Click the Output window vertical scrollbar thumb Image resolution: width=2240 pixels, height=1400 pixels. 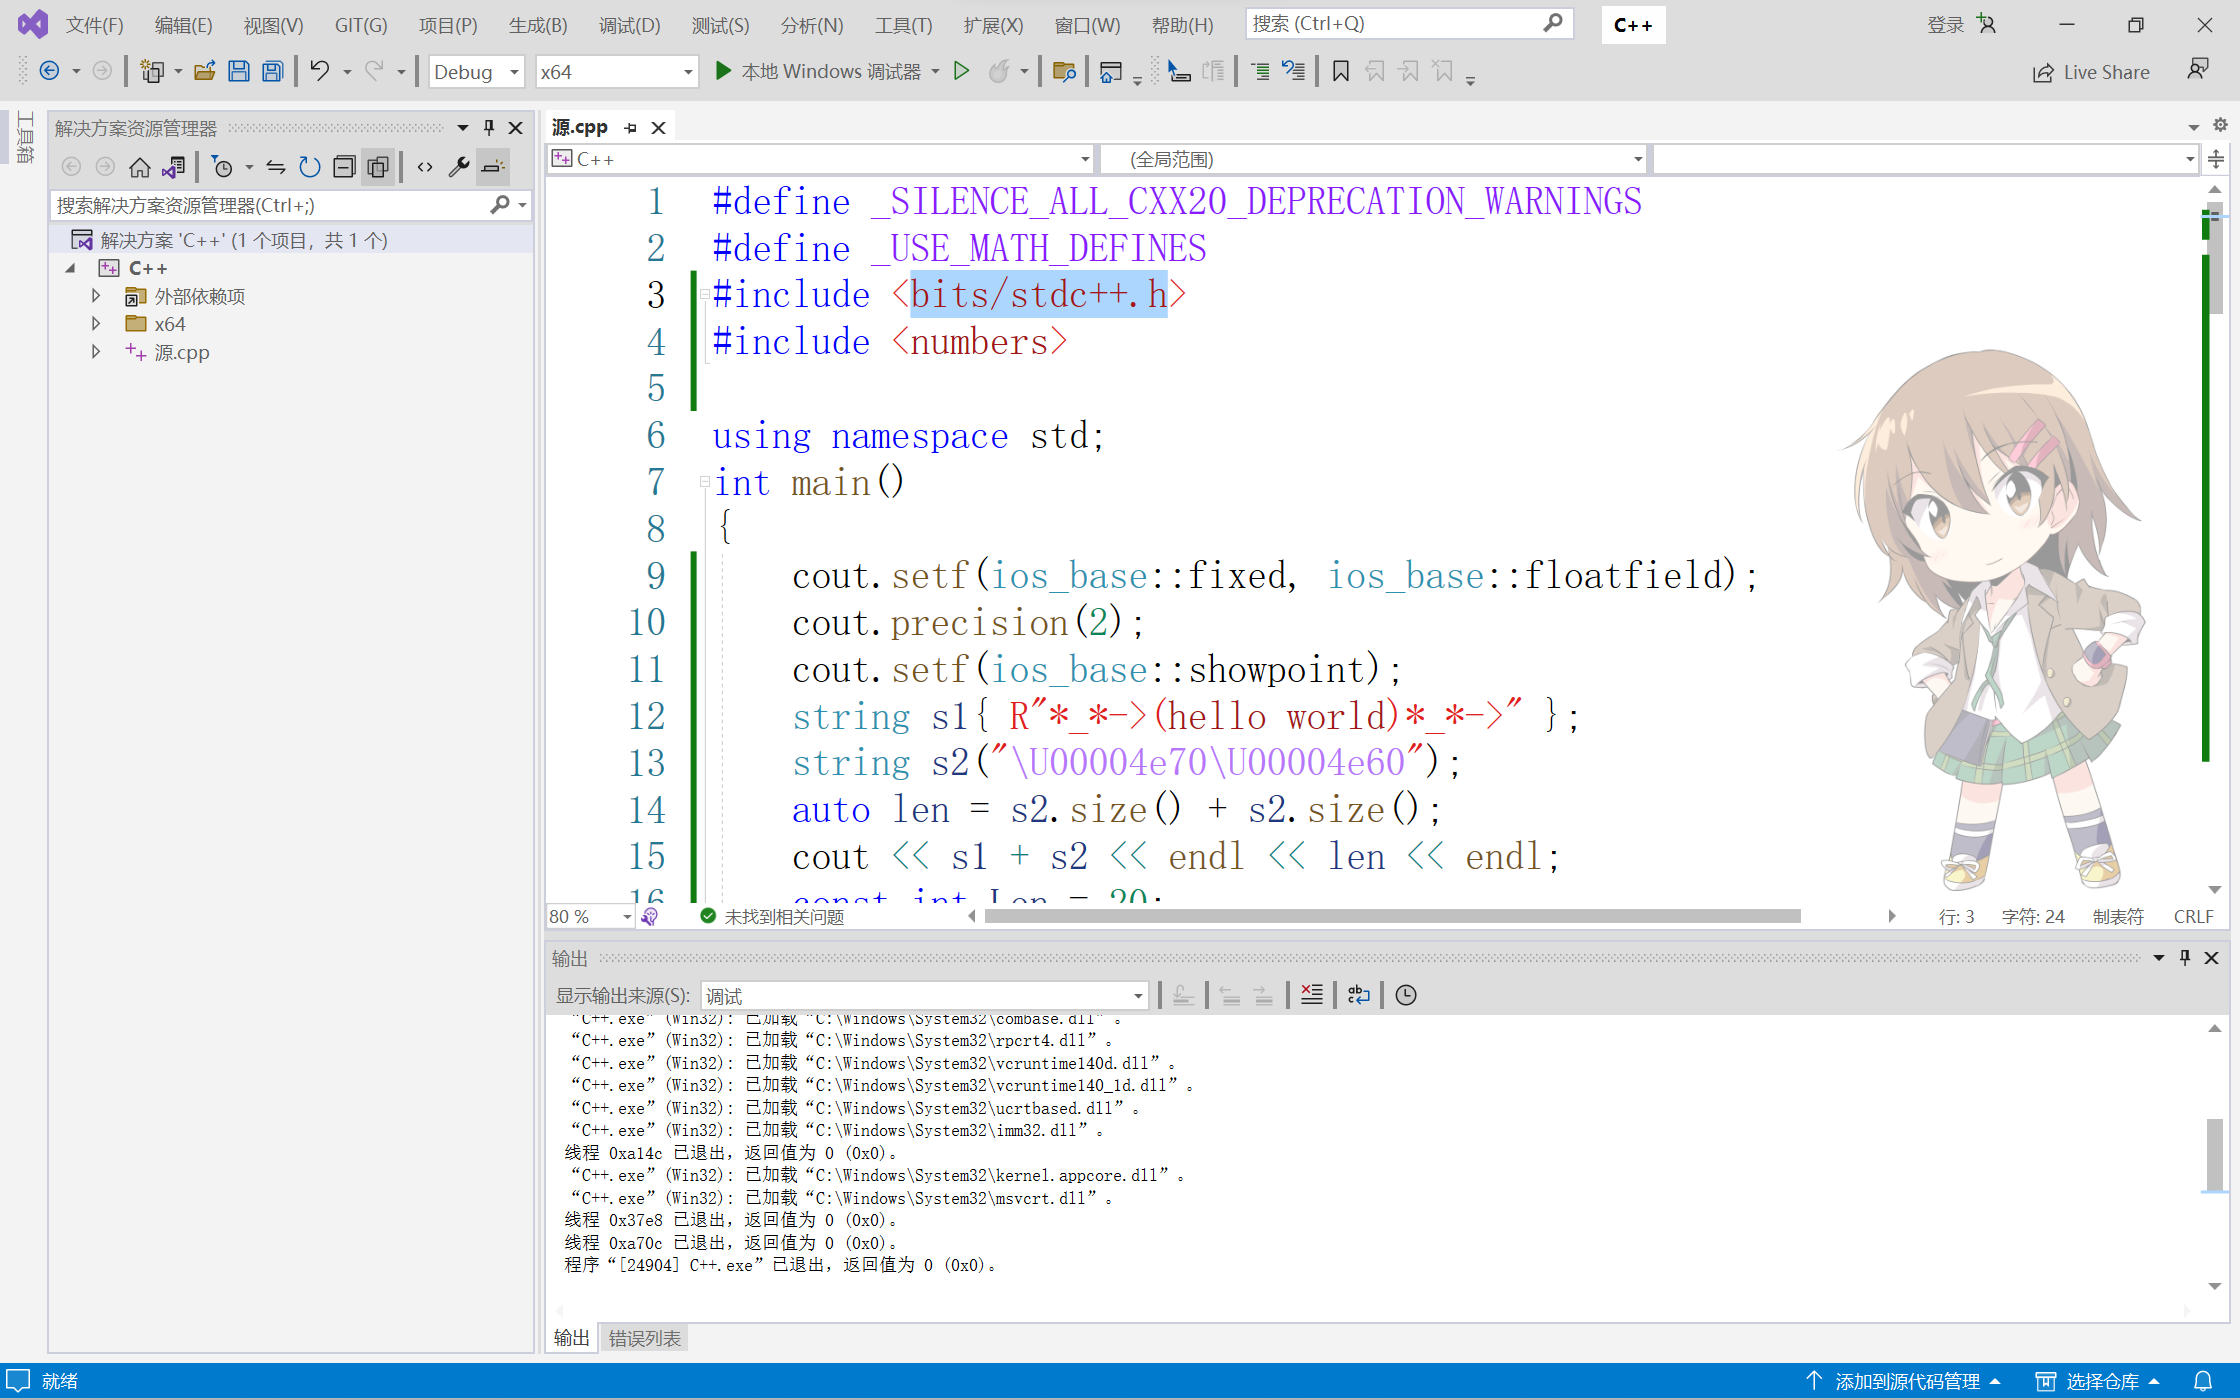pos(2215,1155)
